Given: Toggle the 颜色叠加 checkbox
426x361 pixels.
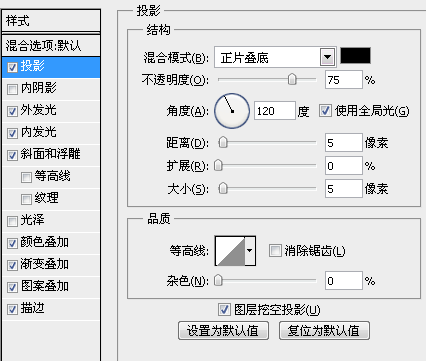Looking at the screenshot, I should pos(12,243).
